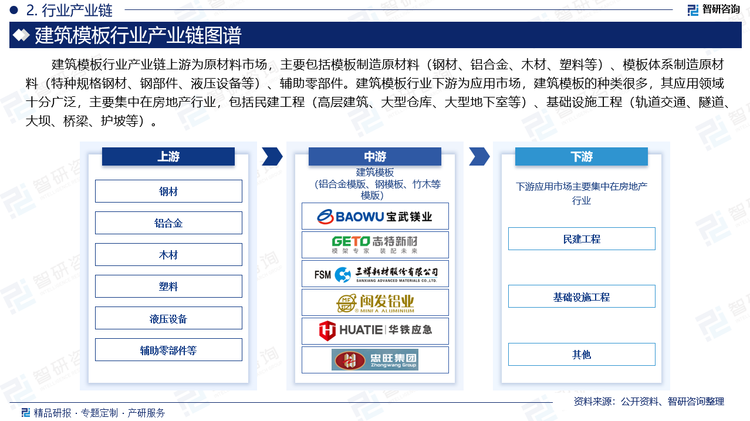Click the HUATIE 华铁应急 logo
The height and width of the screenshot is (421, 750).
[375, 331]
